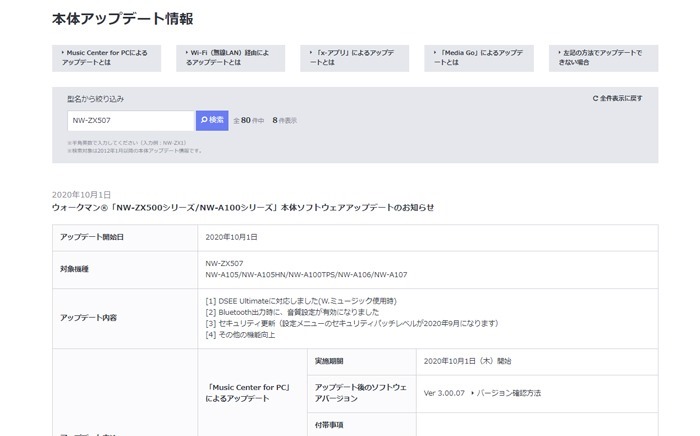Open the バージョン確認方法 link

click(x=506, y=393)
